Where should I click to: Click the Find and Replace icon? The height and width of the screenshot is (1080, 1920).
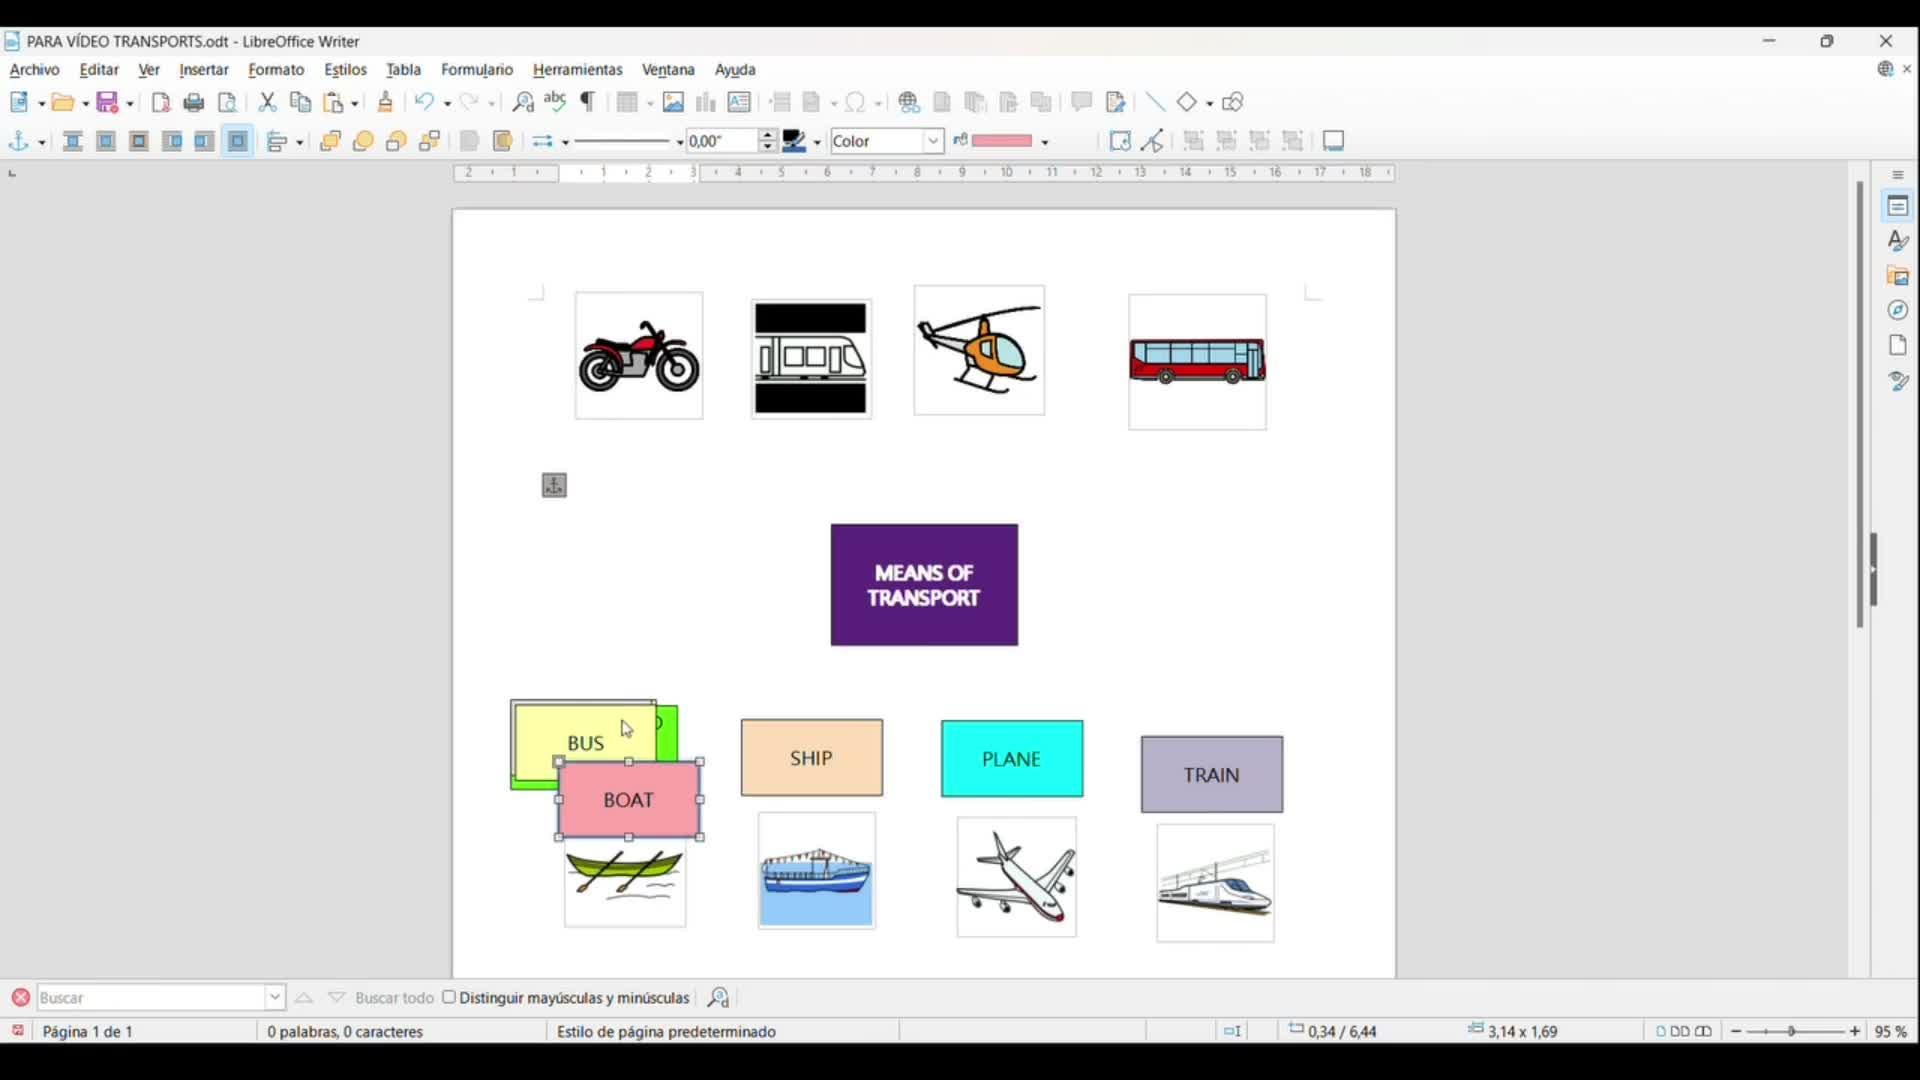(523, 103)
